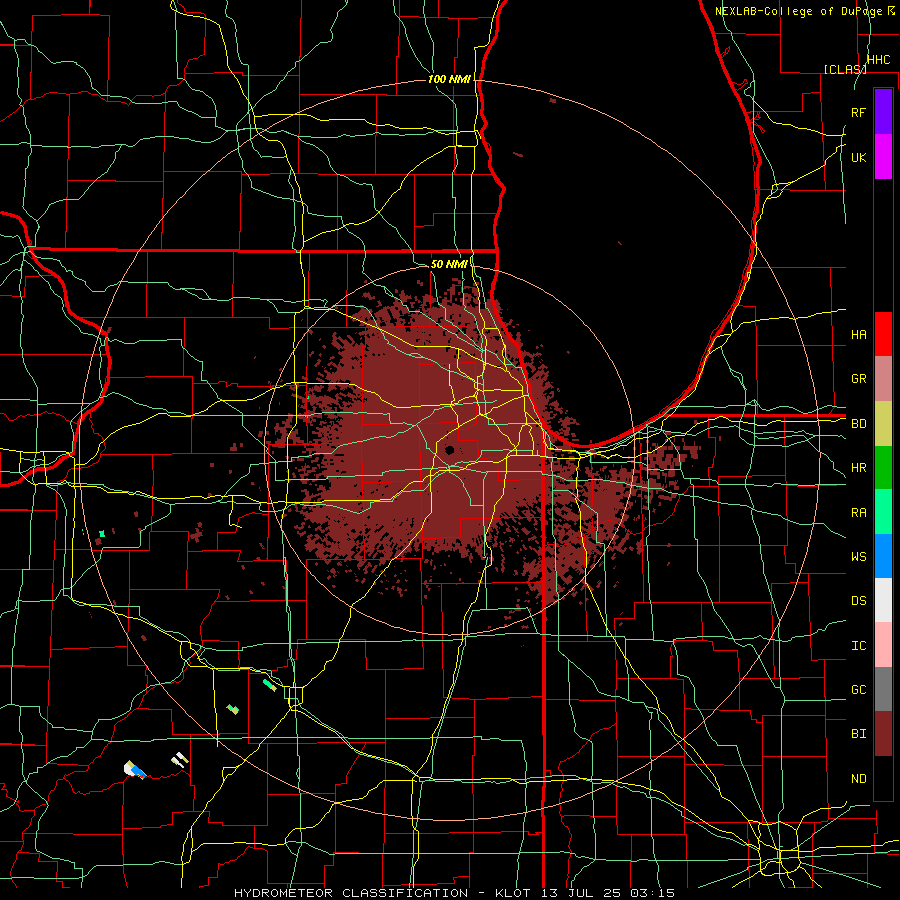The height and width of the screenshot is (900, 900).
Task: Click the black radar site dot
Action: [x=449, y=450]
